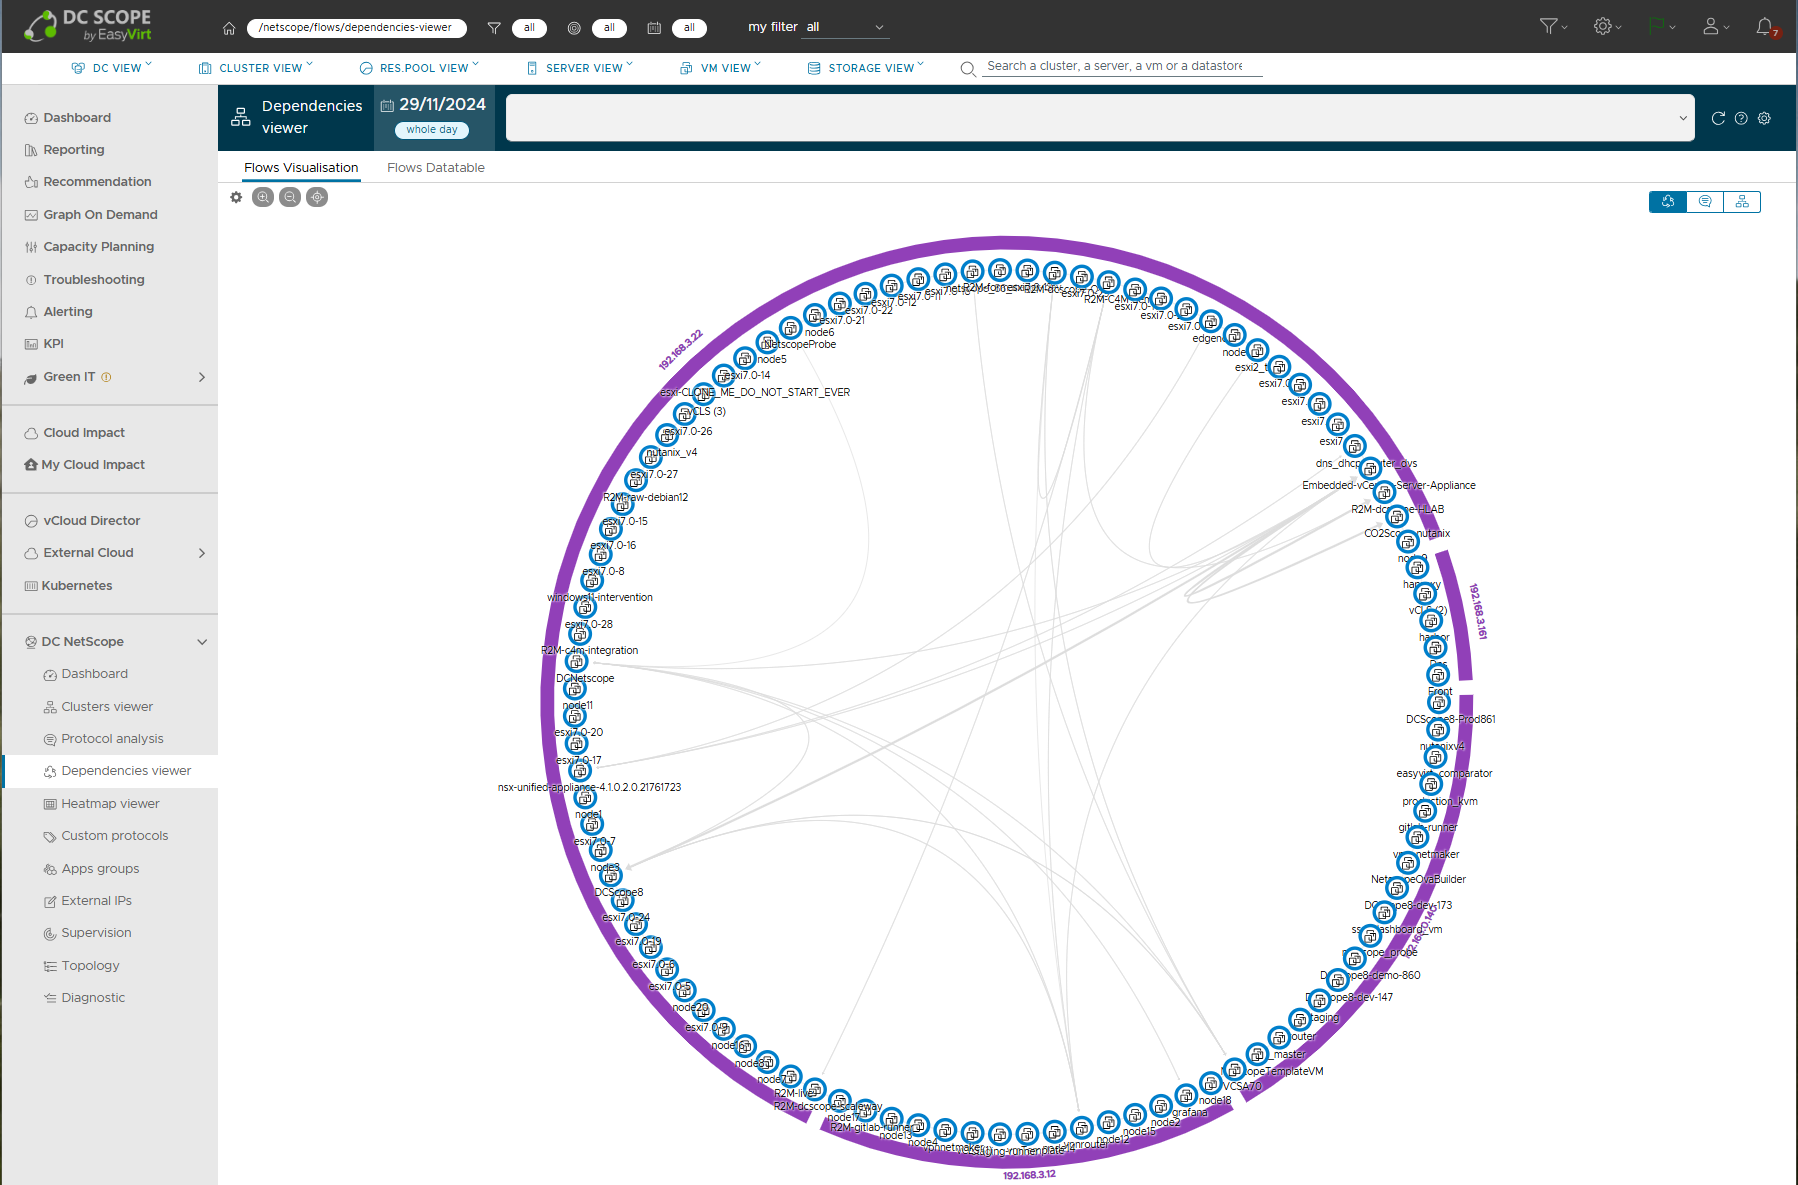Screen dimensions: 1798x1185
Task: Switch to the hierarchy tree view toggle
Action: click(x=1742, y=202)
